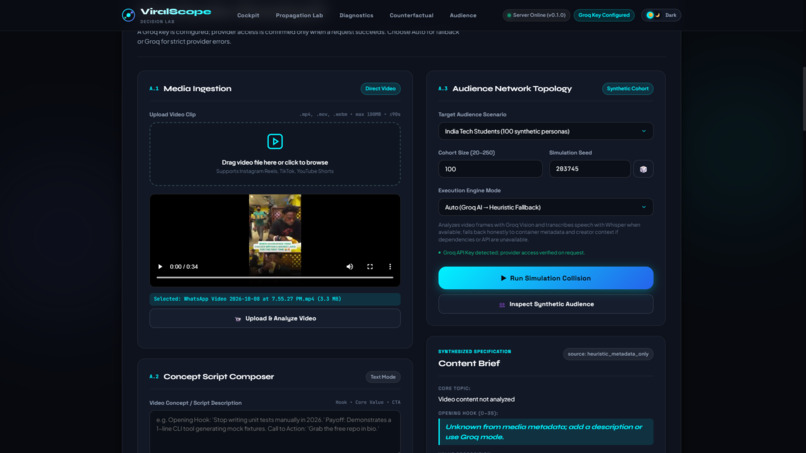
Task: Seek on the video progress bar
Action: [x=275, y=278]
